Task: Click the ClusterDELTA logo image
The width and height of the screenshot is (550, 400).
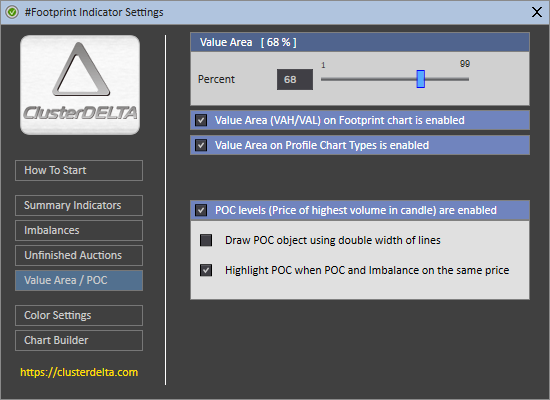Action: (x=80, y=85)
